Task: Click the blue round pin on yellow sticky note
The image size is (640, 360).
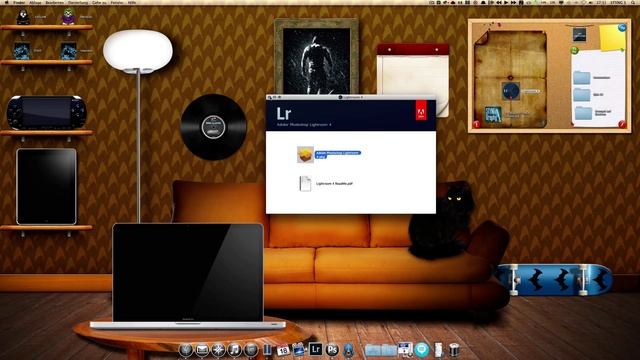Action: click(x=622, y=28)
